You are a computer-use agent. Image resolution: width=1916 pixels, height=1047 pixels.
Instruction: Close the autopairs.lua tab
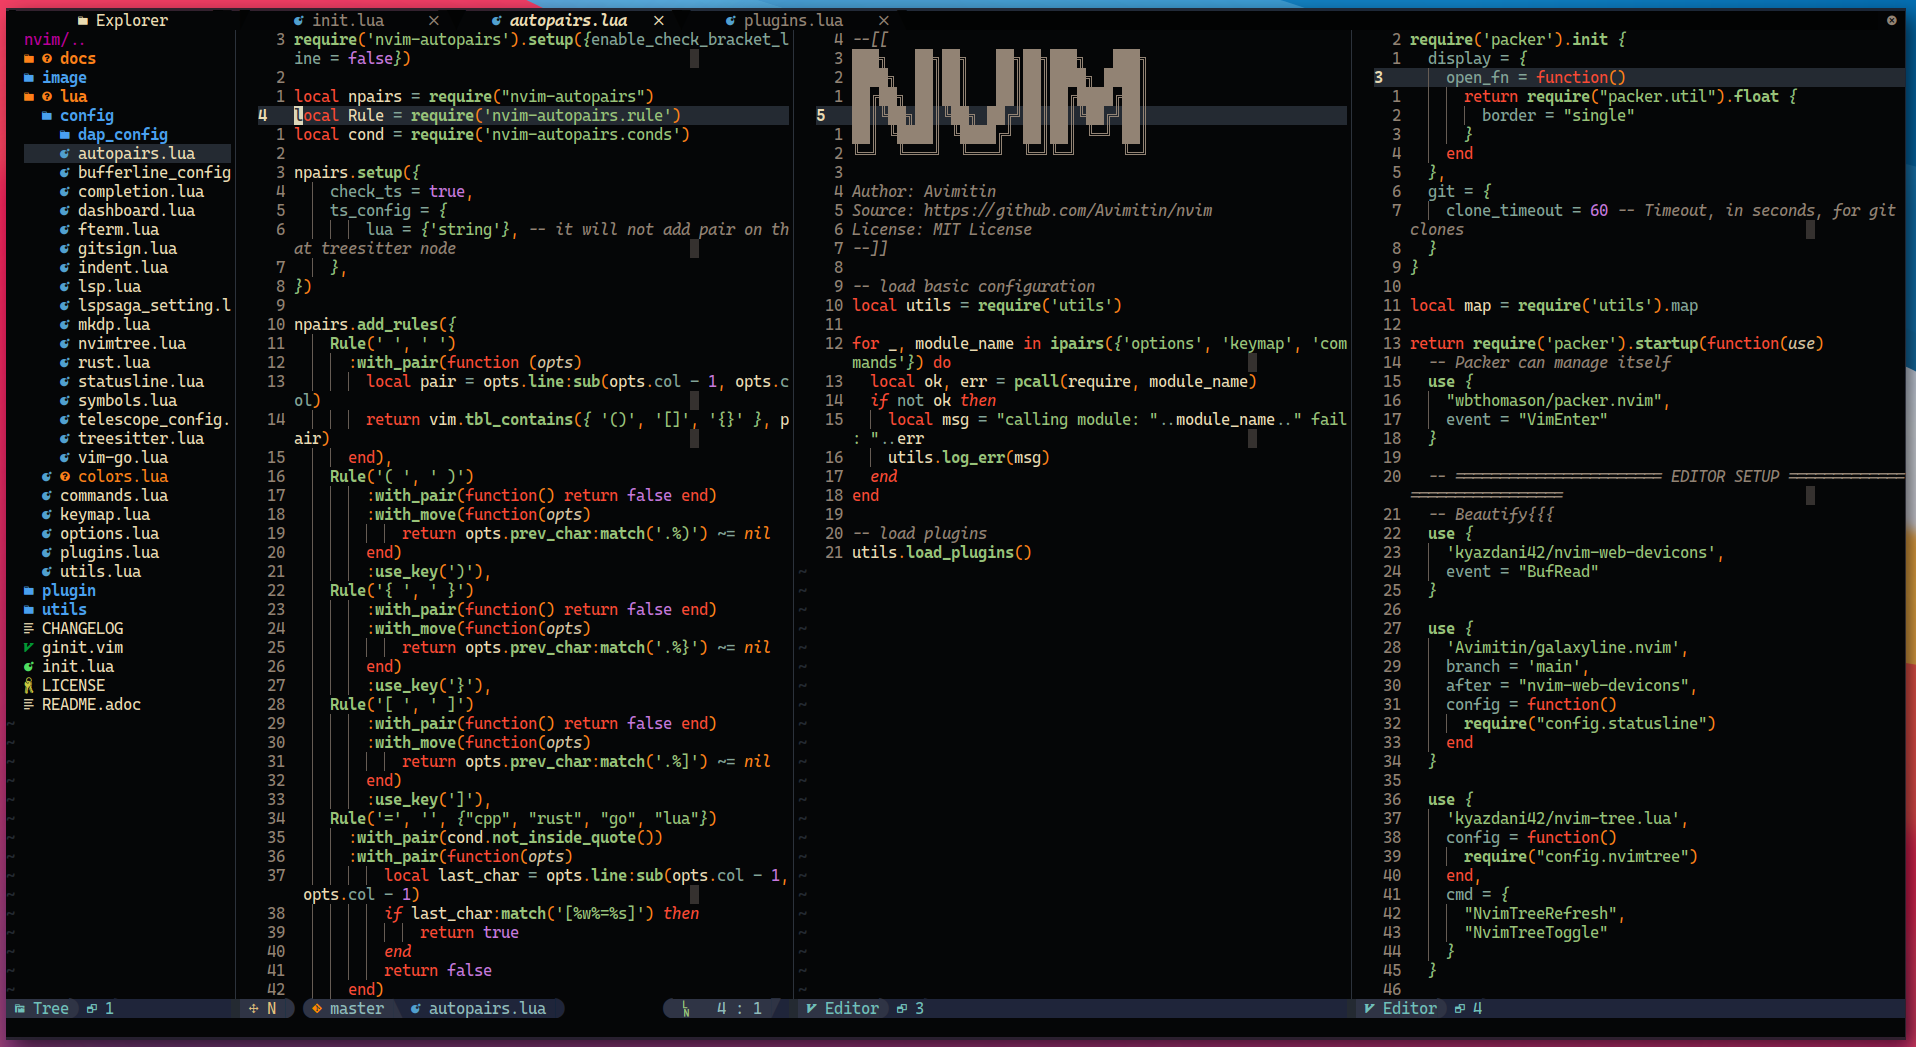click(x=658, y=20)
